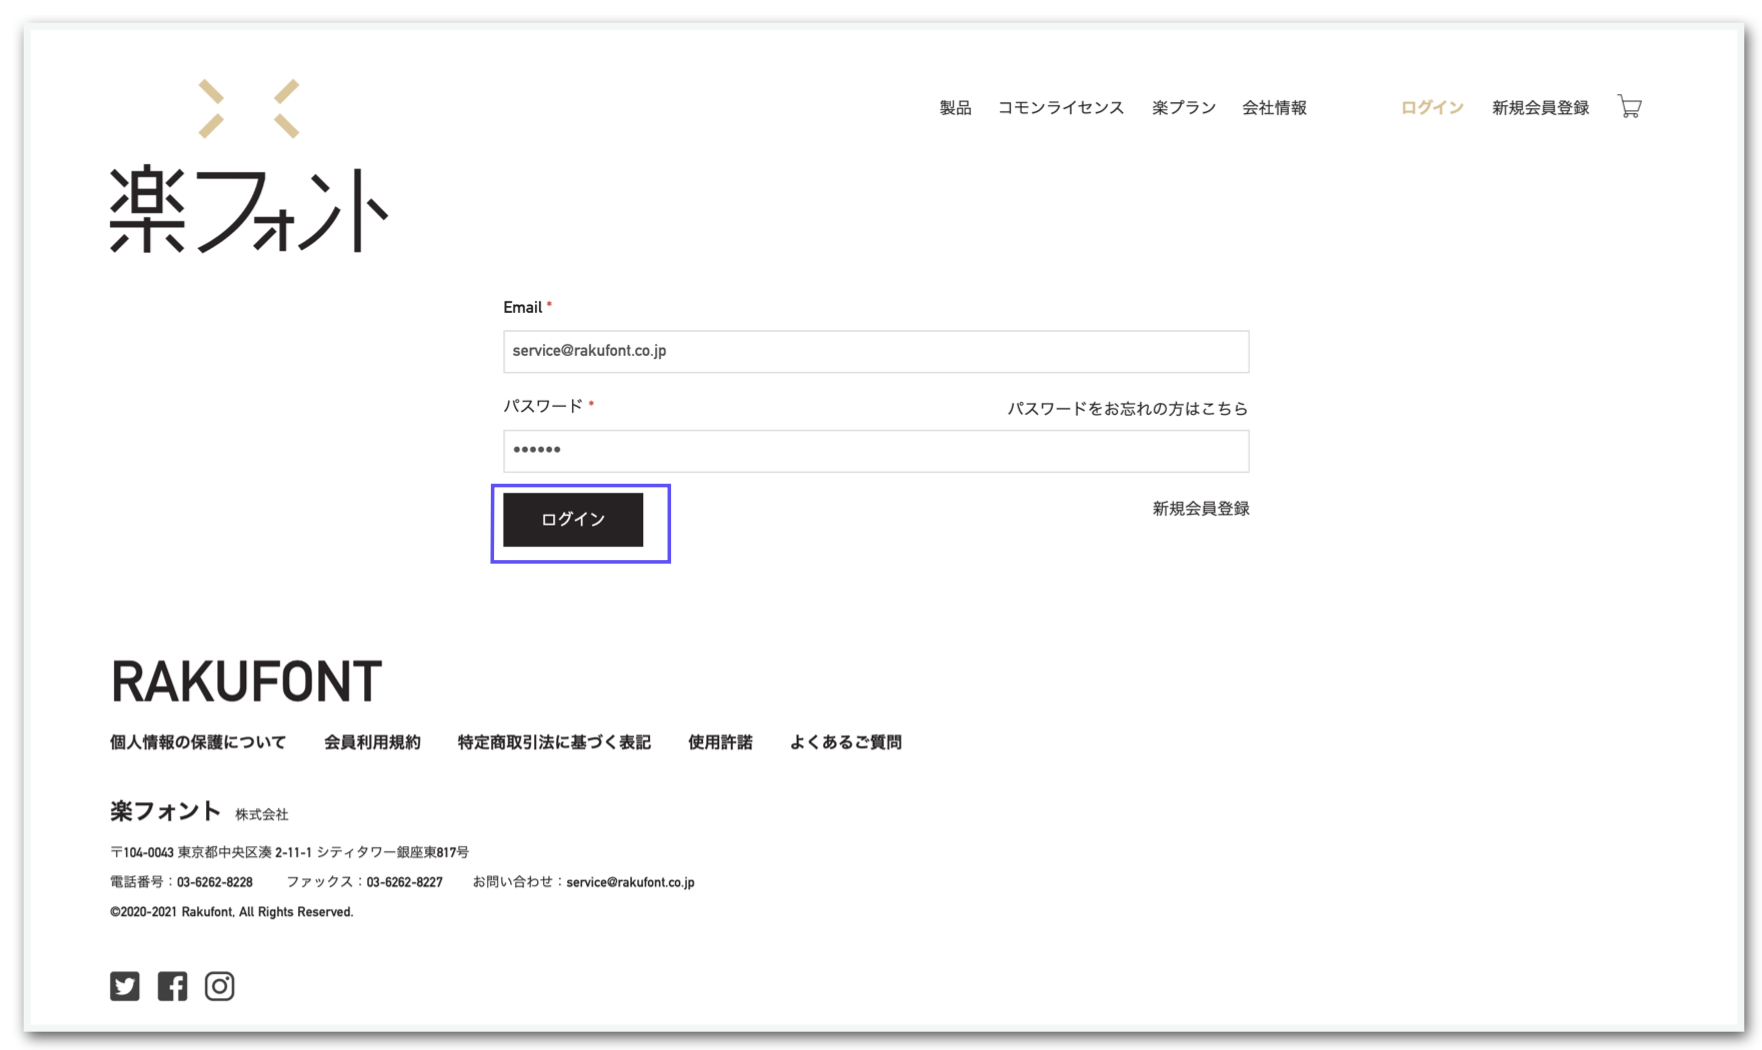Click the gold ログイン header link
Viewport: 1762px width, 1050px height.
click(1431, 108)
